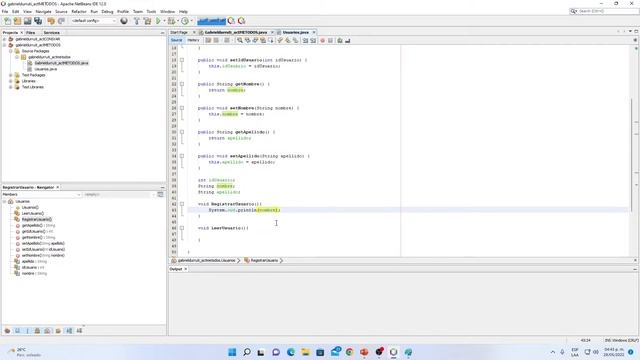Toggle the Source view button in editor
The height and width of the screenshot is (360, 640).
(x=176, y=40)
